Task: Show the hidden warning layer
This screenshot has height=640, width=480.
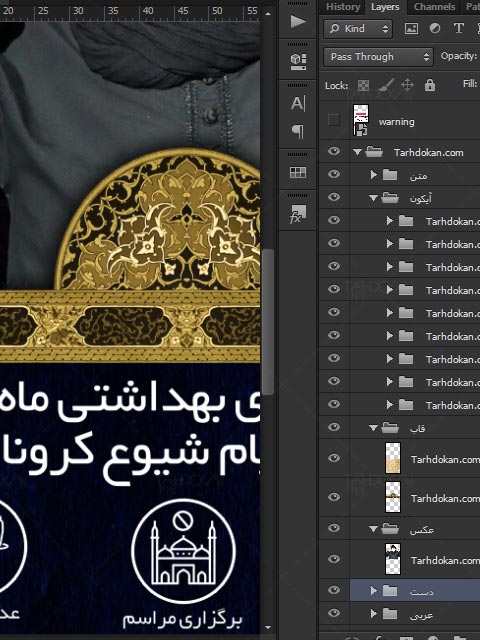Action: [x=334, y=120]
